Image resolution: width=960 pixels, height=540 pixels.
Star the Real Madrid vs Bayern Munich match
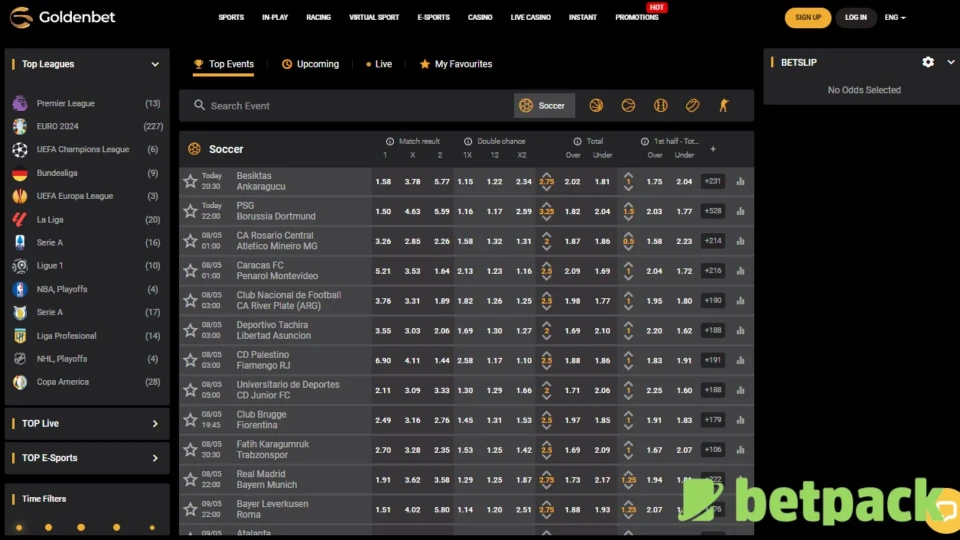pos(190,479)
